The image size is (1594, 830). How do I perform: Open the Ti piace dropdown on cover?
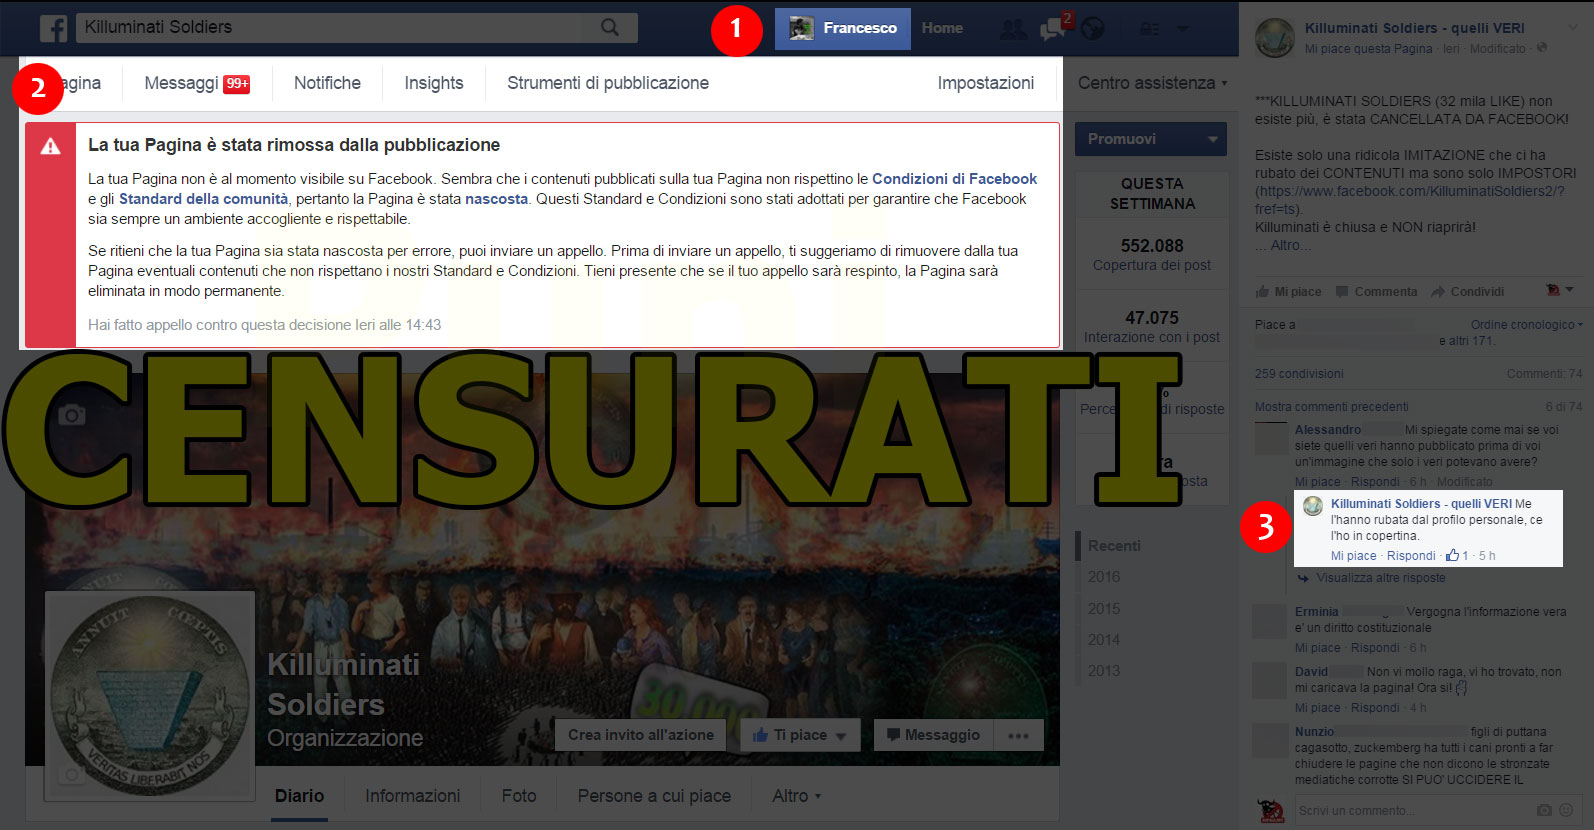[x=799, y=735]
